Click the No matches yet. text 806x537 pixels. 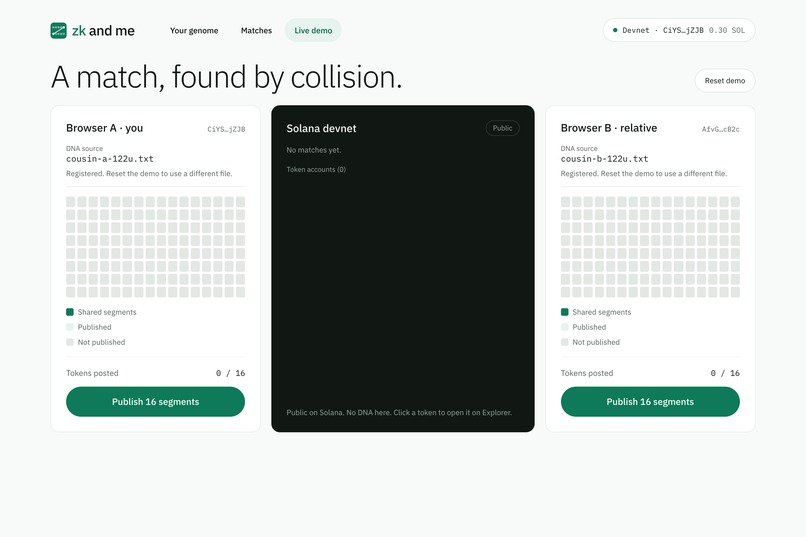[314, 150]
